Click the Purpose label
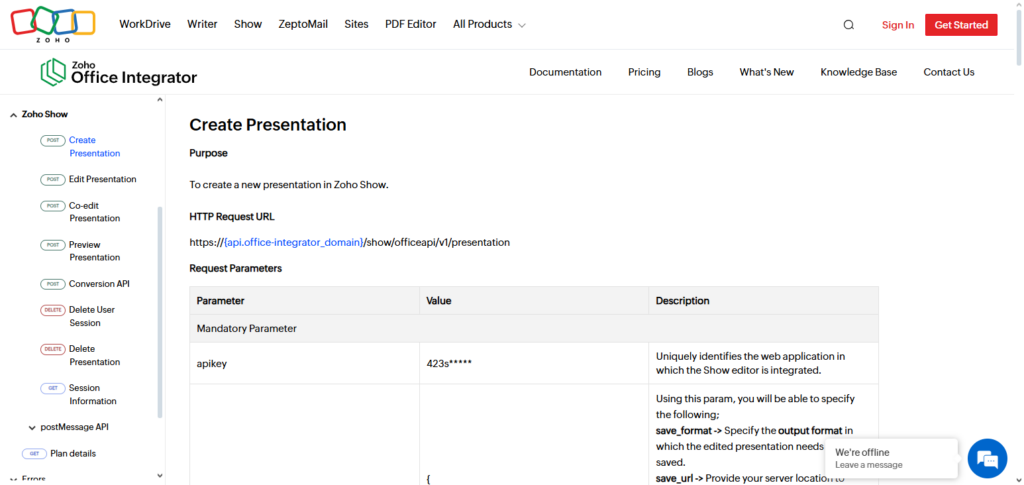Viewport: 1024px width, 485px height. 208,153
